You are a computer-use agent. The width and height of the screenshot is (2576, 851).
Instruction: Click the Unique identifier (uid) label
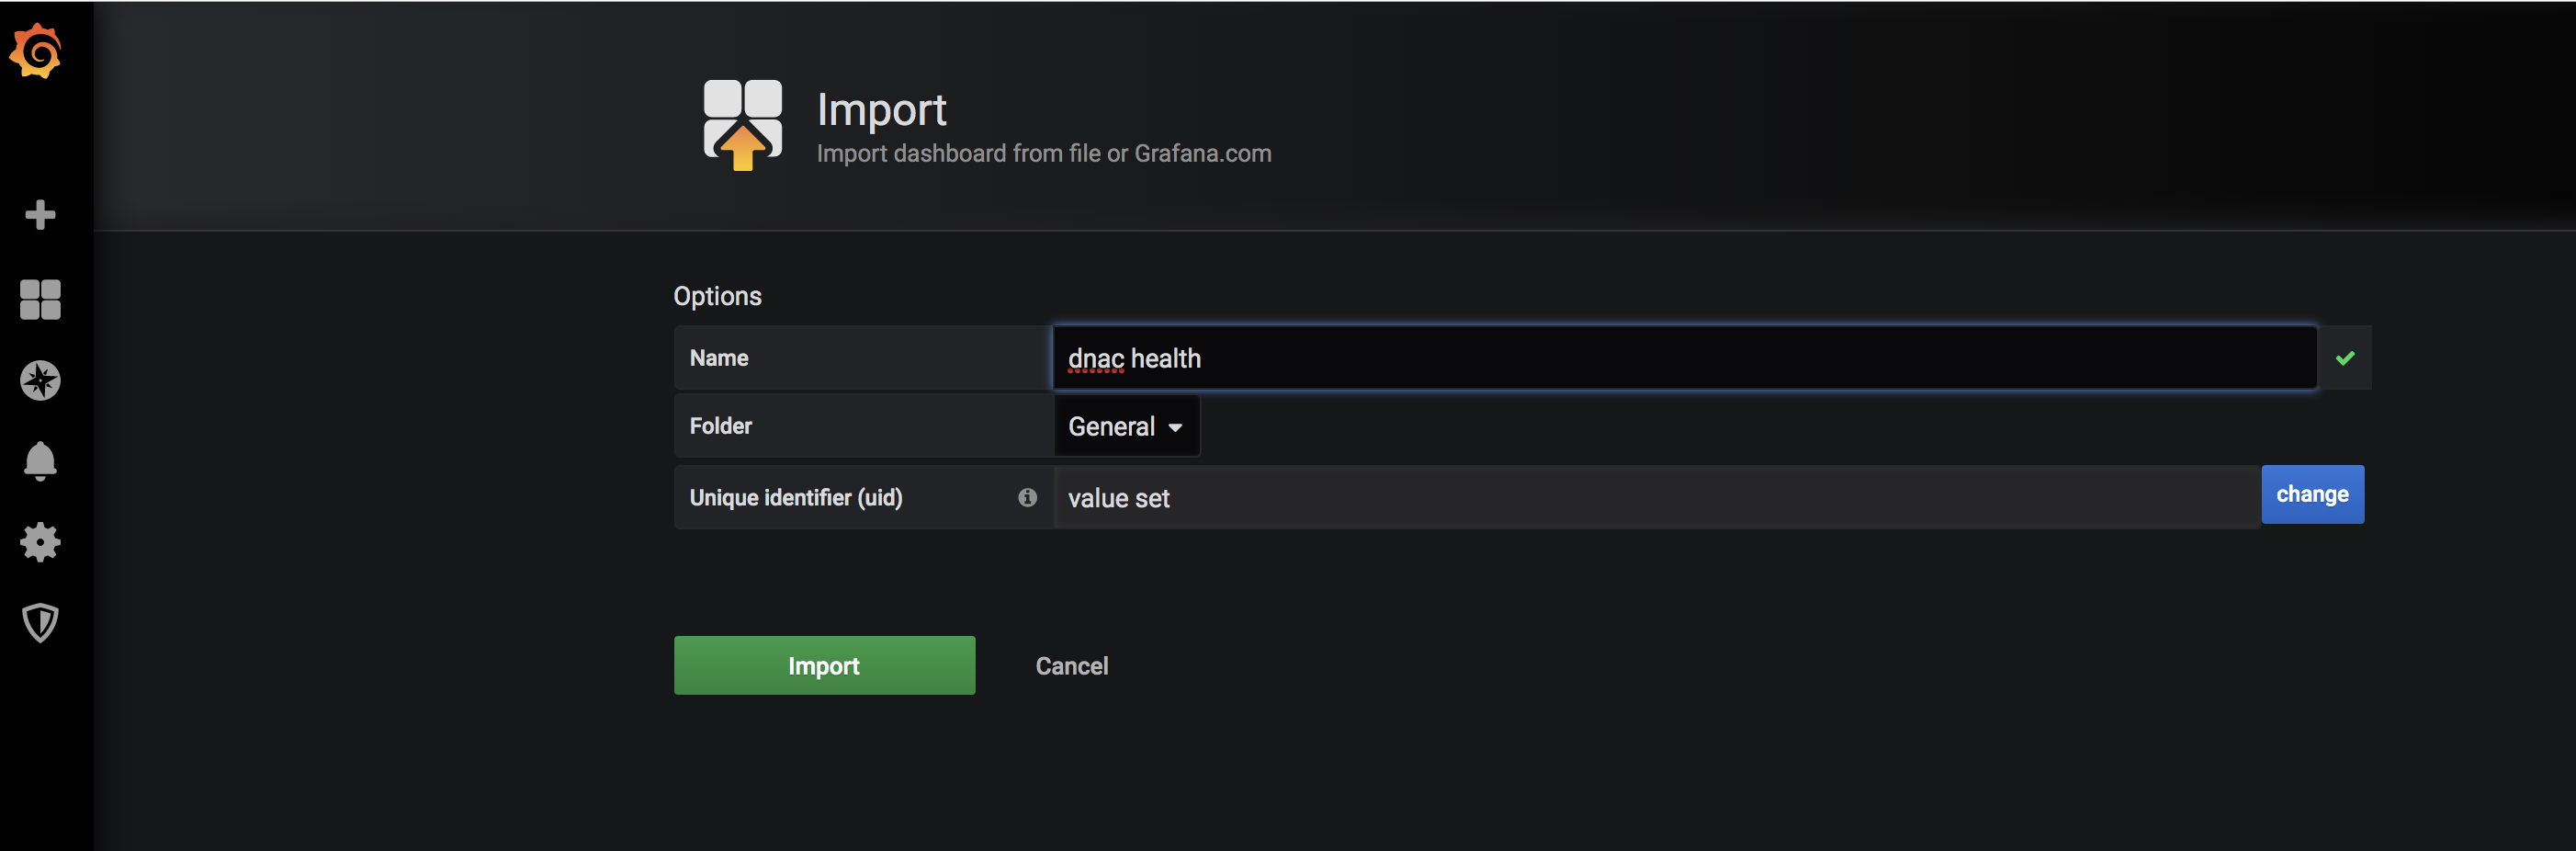(x=796, y=498)
